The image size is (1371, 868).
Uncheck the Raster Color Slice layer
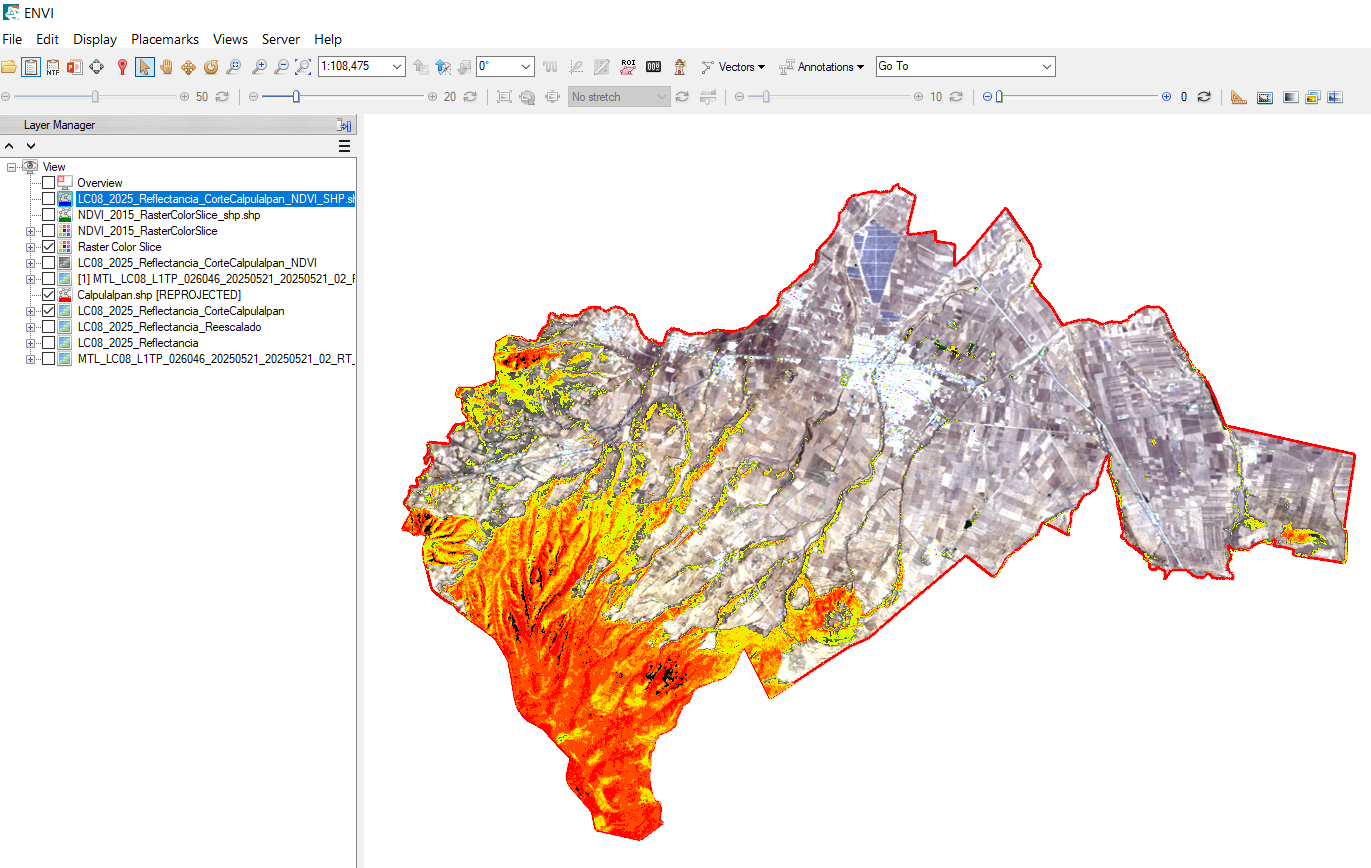pos(48,247)
